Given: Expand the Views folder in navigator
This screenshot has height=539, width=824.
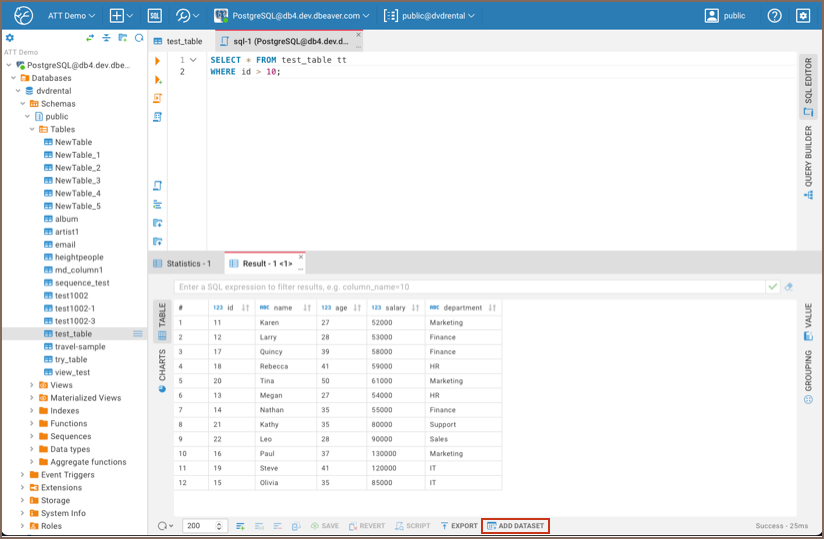Looking at the screenshot, I should (x=32, y=385).
